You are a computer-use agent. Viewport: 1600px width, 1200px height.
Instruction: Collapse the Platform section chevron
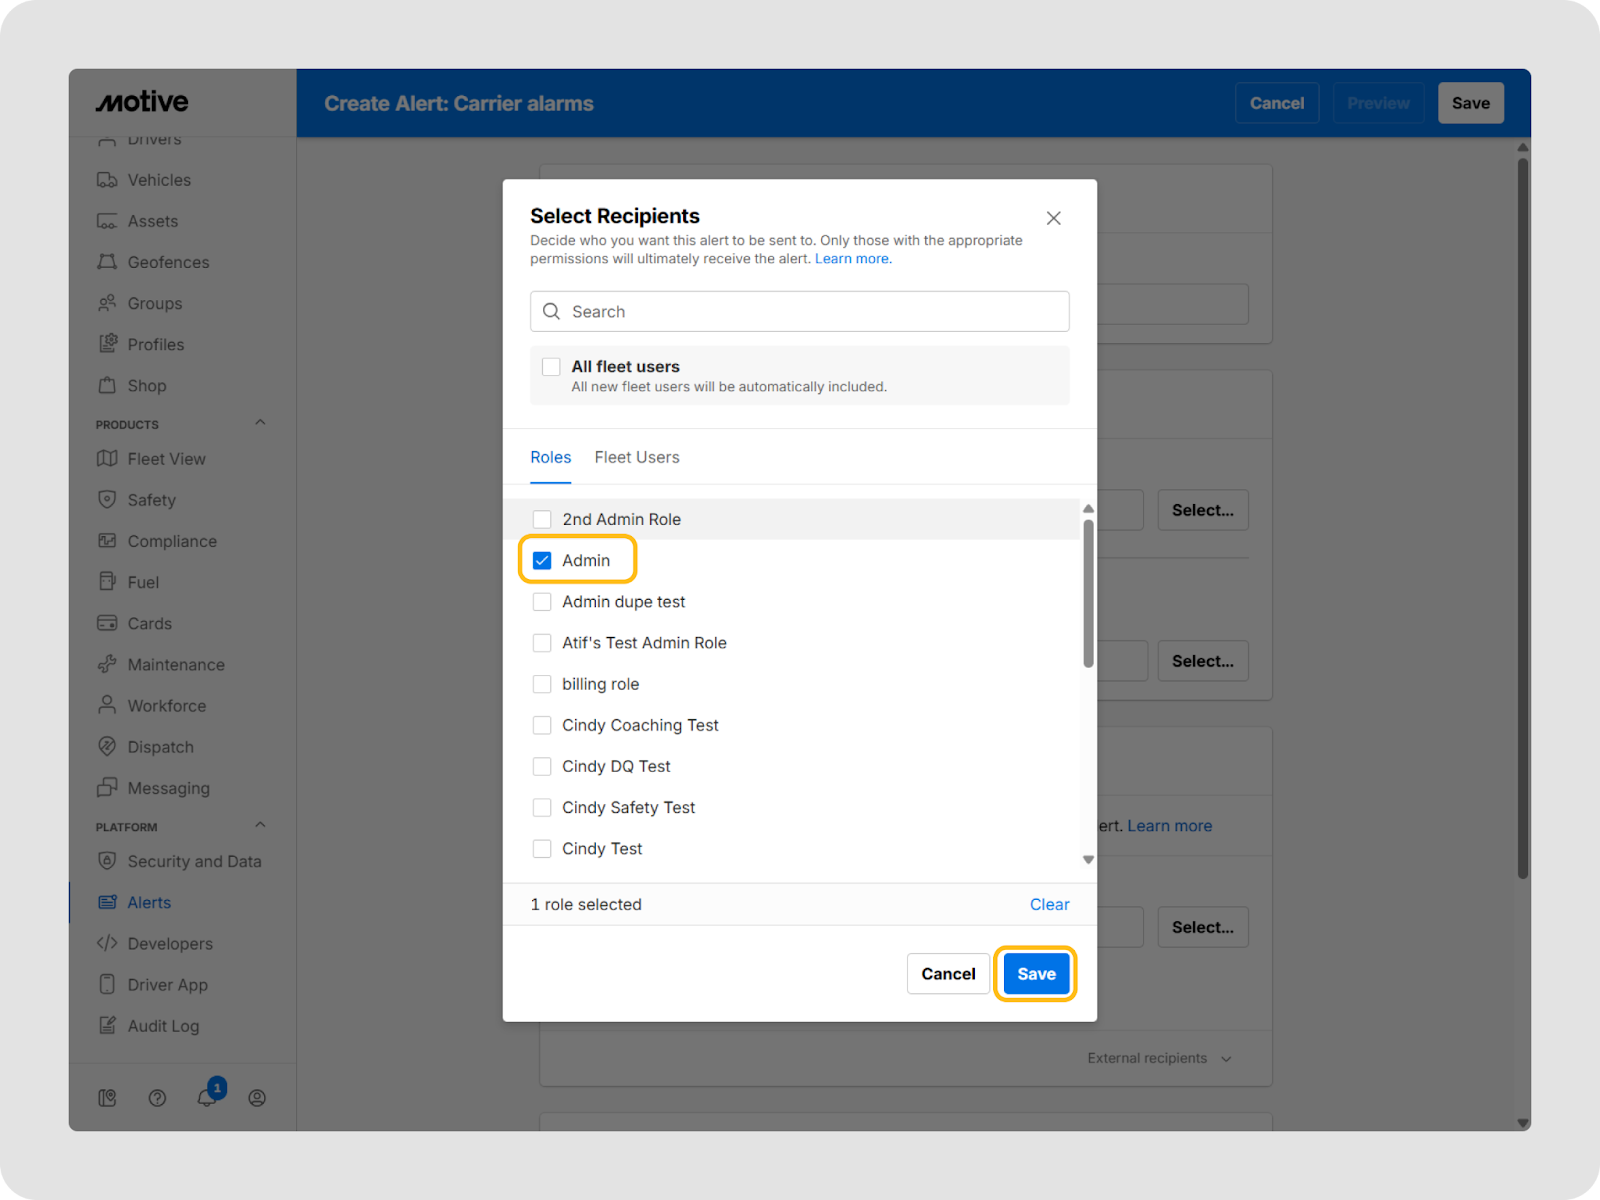pos(260,826)
